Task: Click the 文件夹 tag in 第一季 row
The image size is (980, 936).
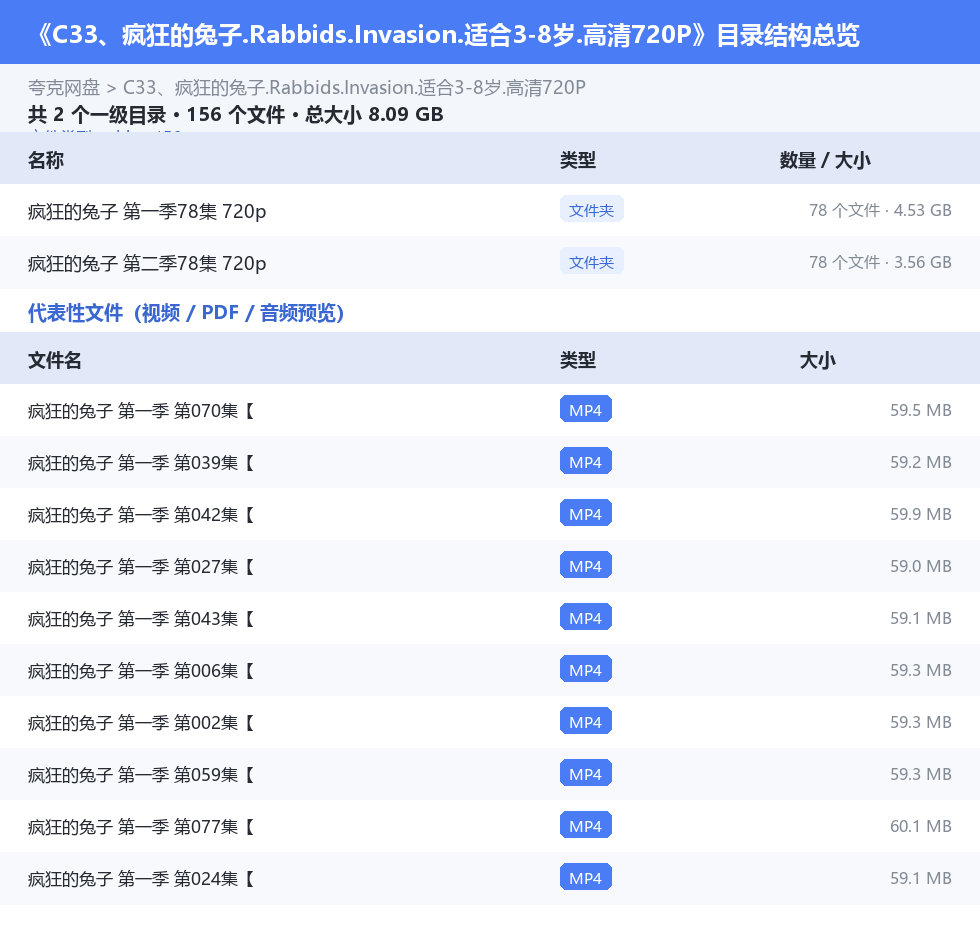Action: click(x=591, y=210)
